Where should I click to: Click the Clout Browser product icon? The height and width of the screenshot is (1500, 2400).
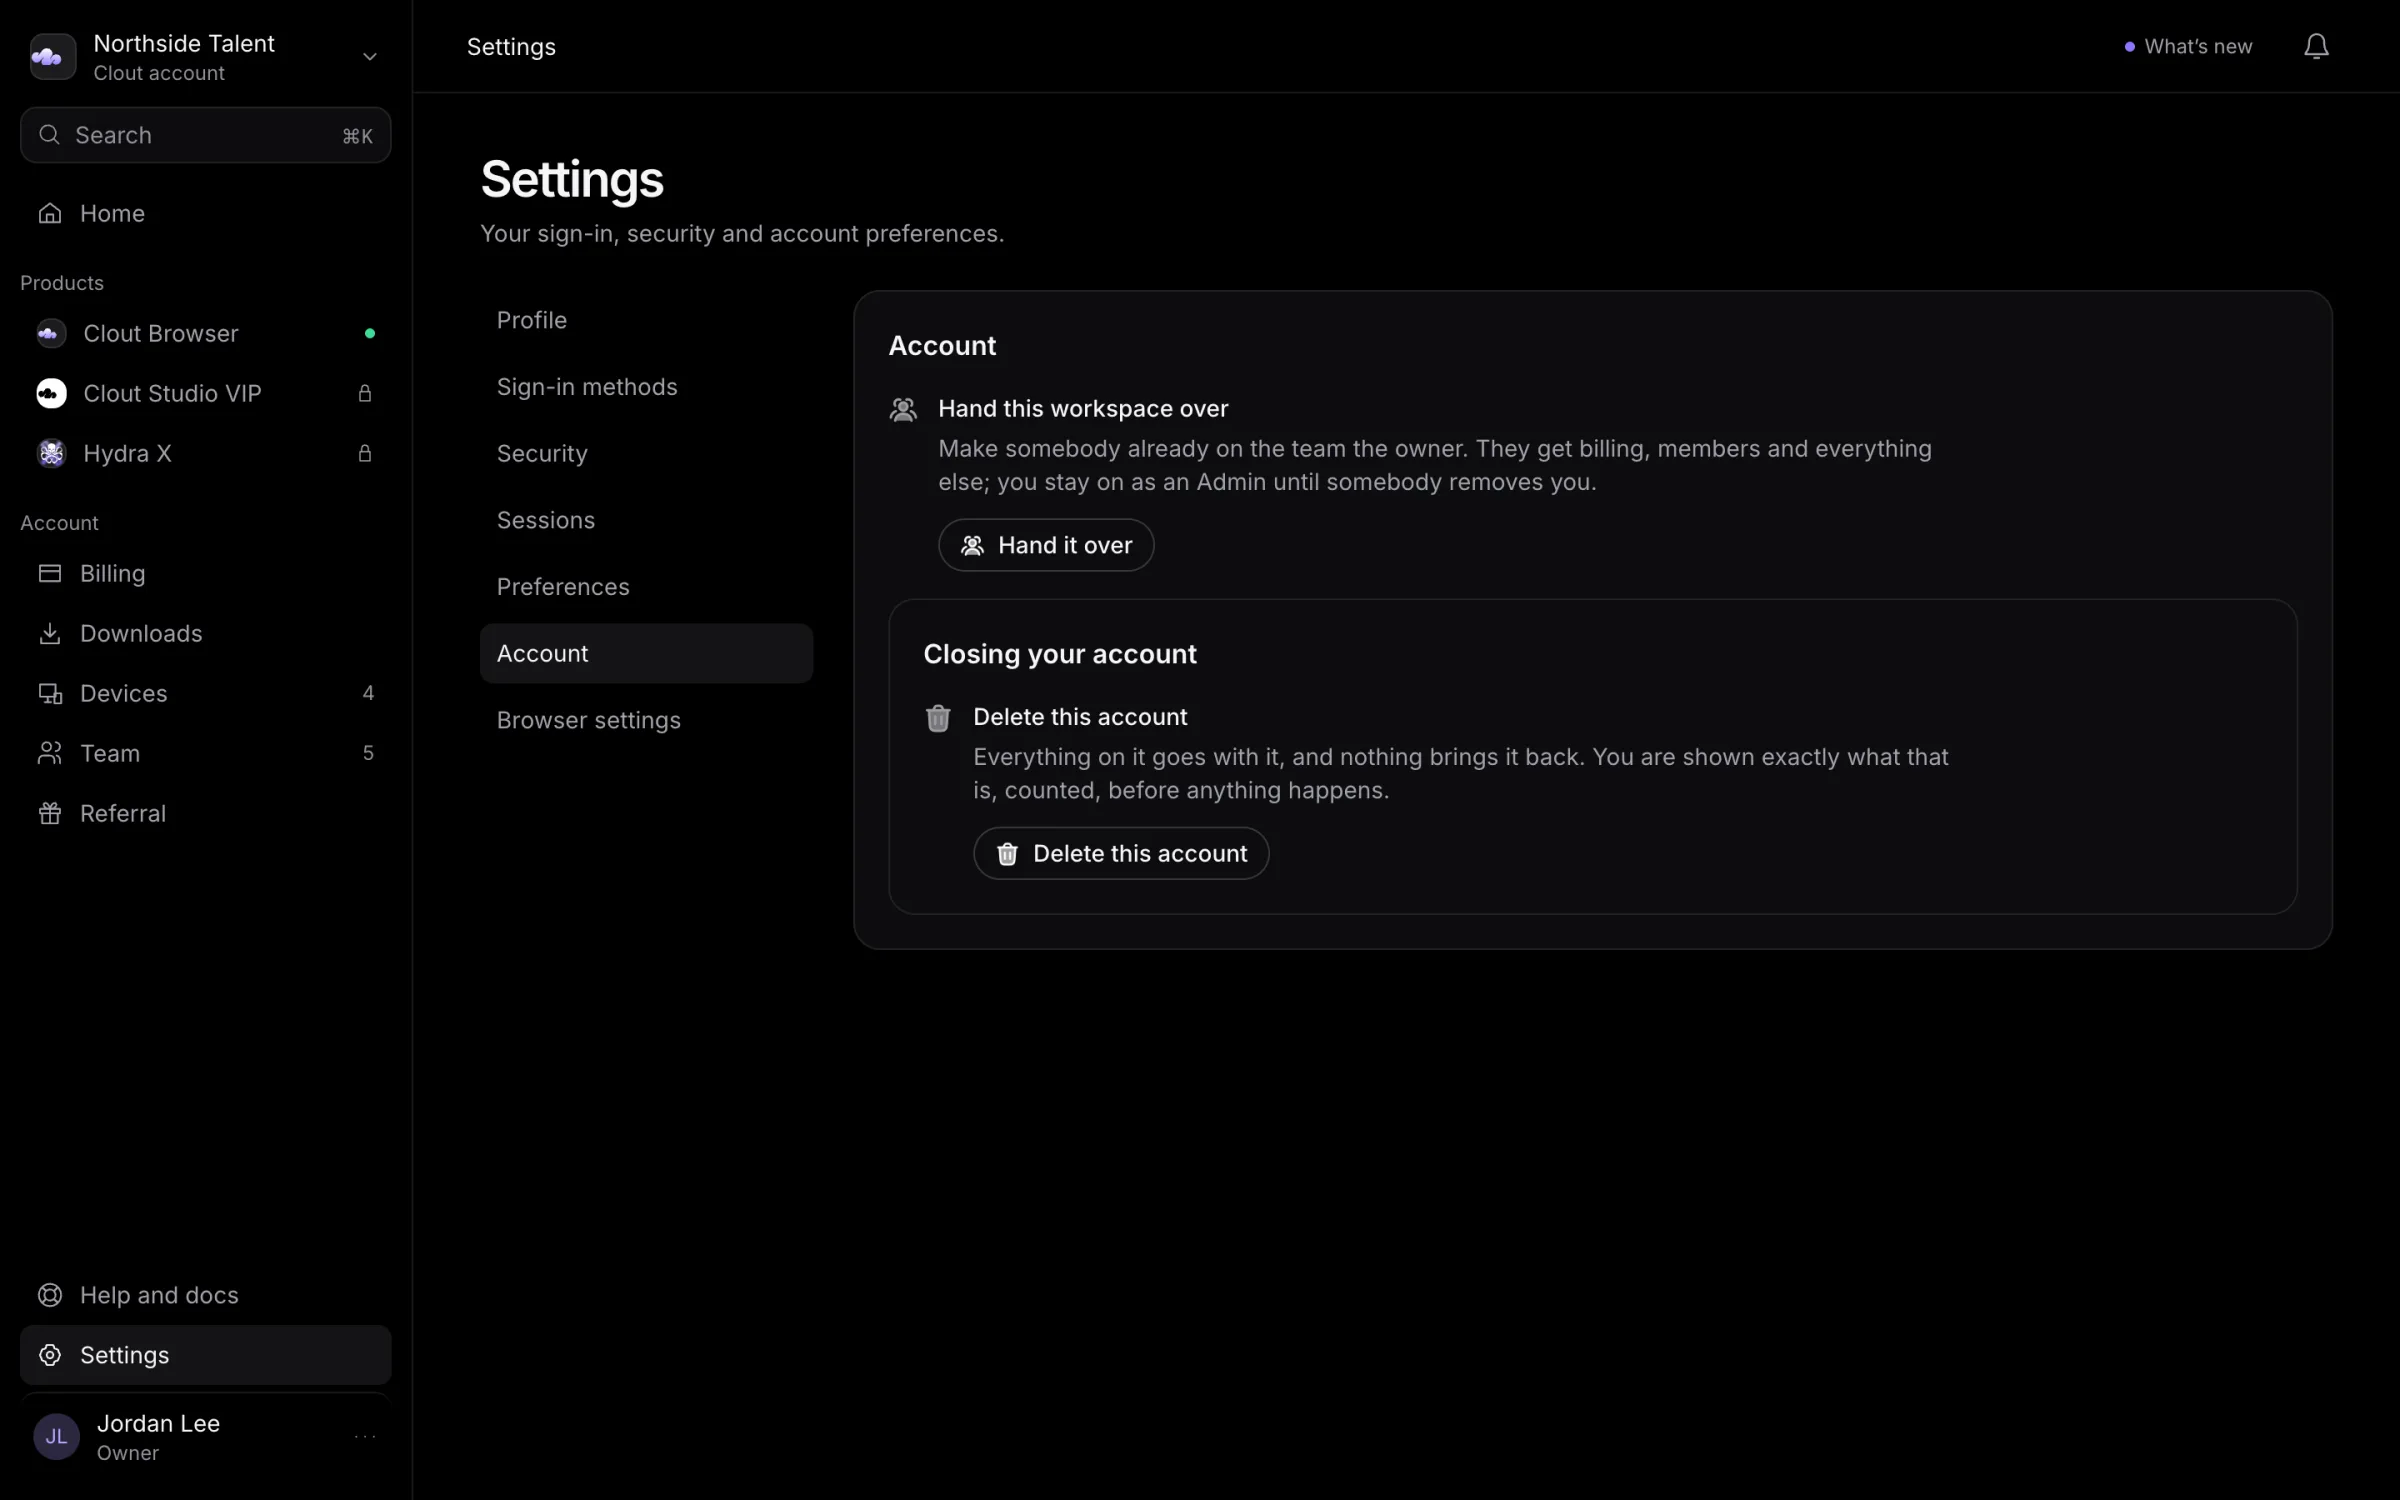[x=51, y=333]
